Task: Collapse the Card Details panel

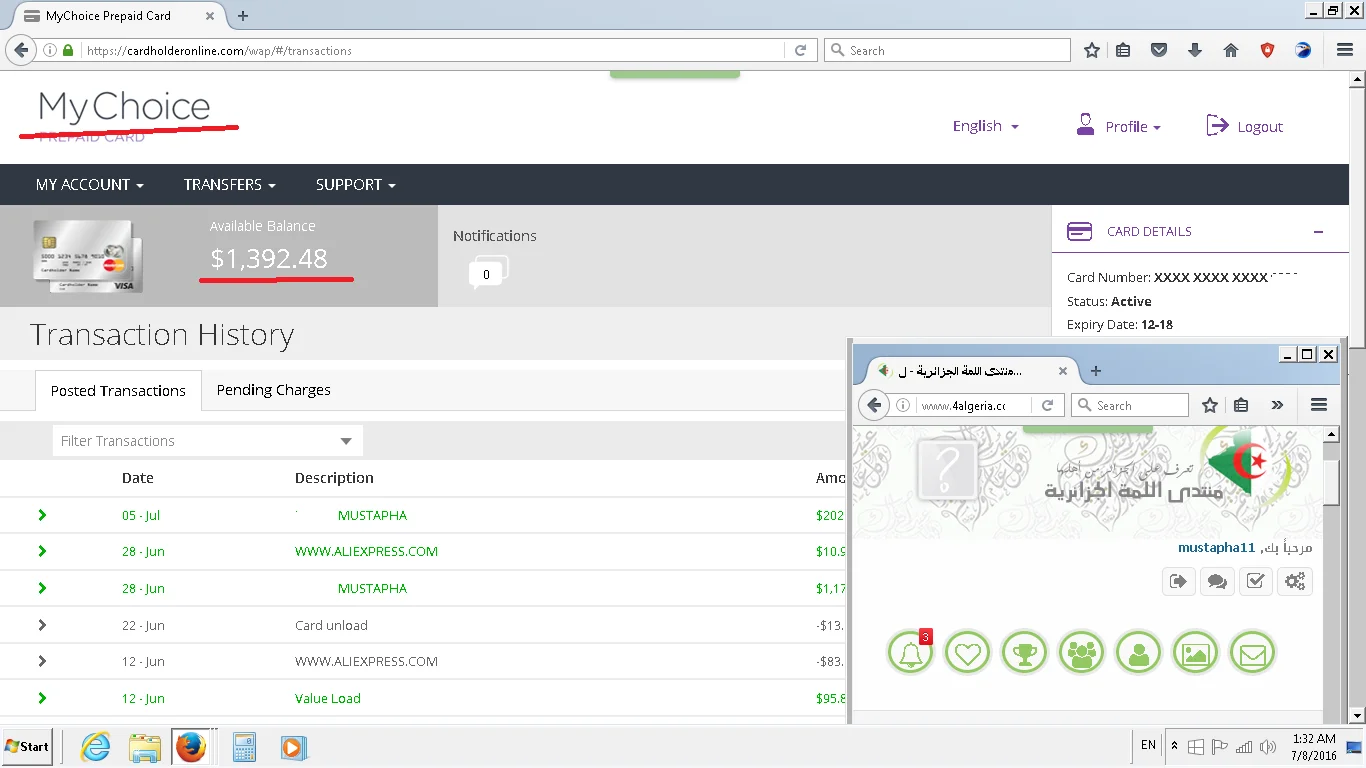Action: 1318,231
